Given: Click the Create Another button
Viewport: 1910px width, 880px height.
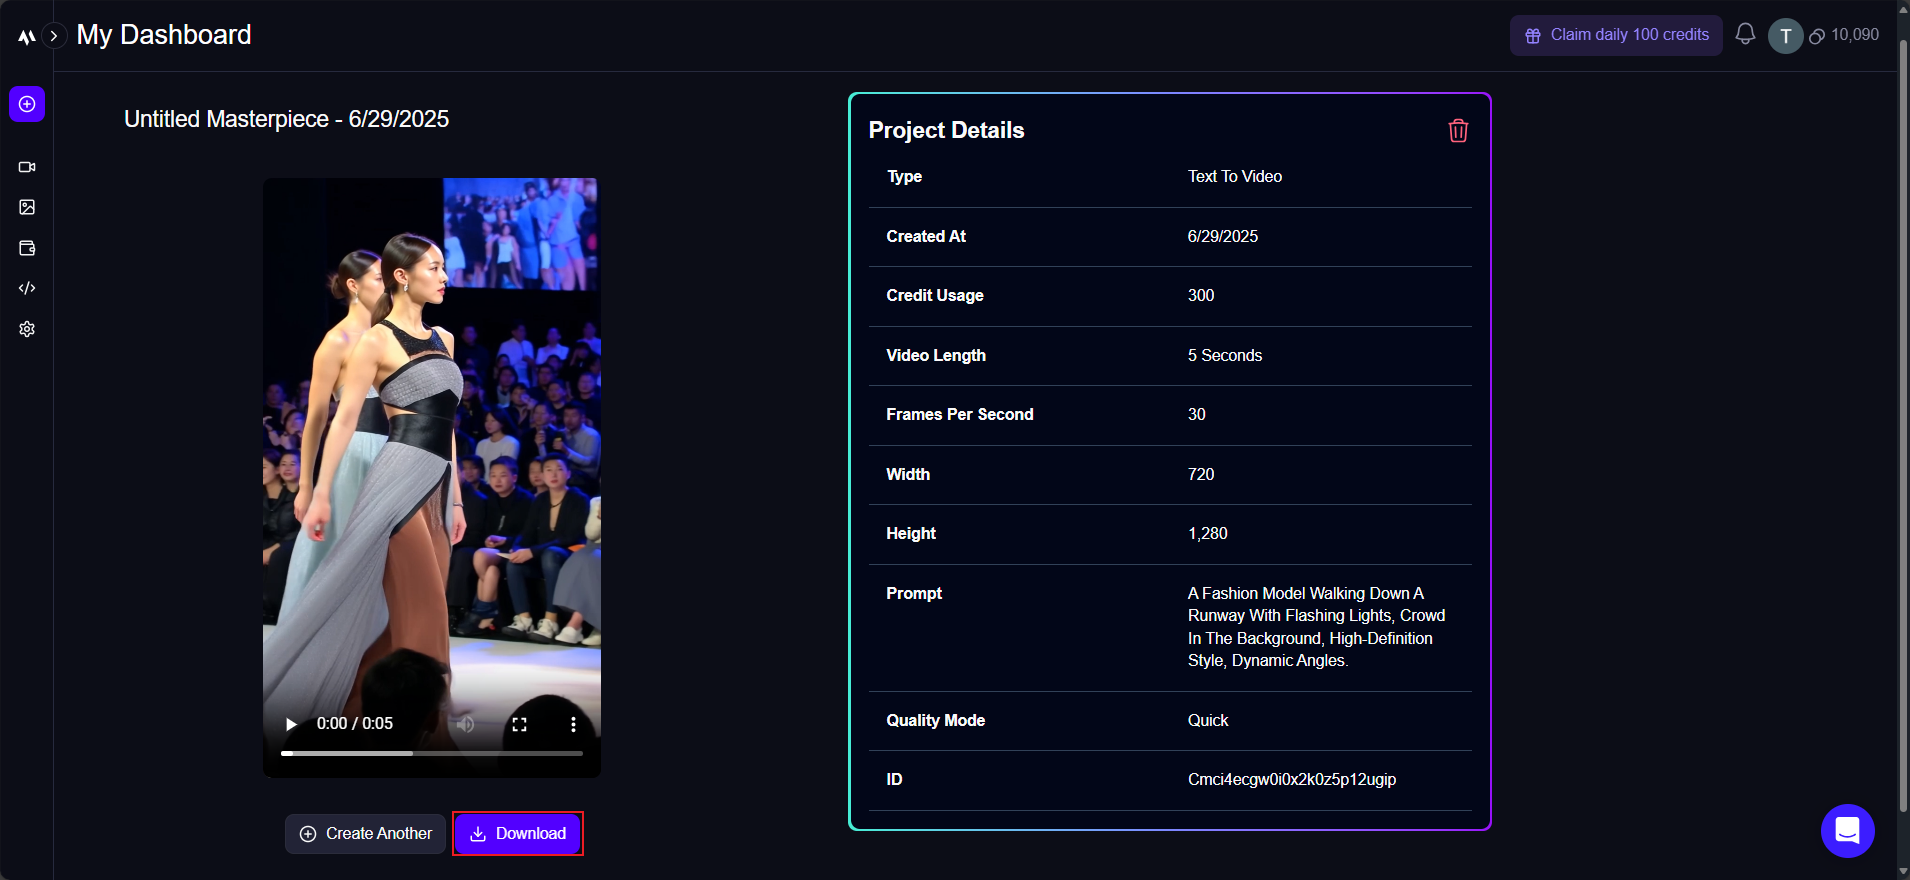Looking at the screenshot, I should 365,833.
